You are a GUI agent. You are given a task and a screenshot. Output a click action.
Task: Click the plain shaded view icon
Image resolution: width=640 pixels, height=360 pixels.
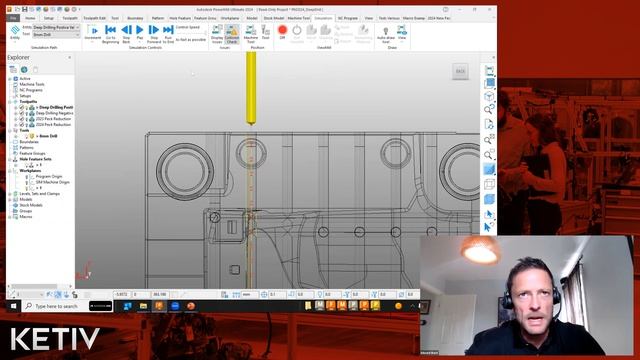coord(489,169)
